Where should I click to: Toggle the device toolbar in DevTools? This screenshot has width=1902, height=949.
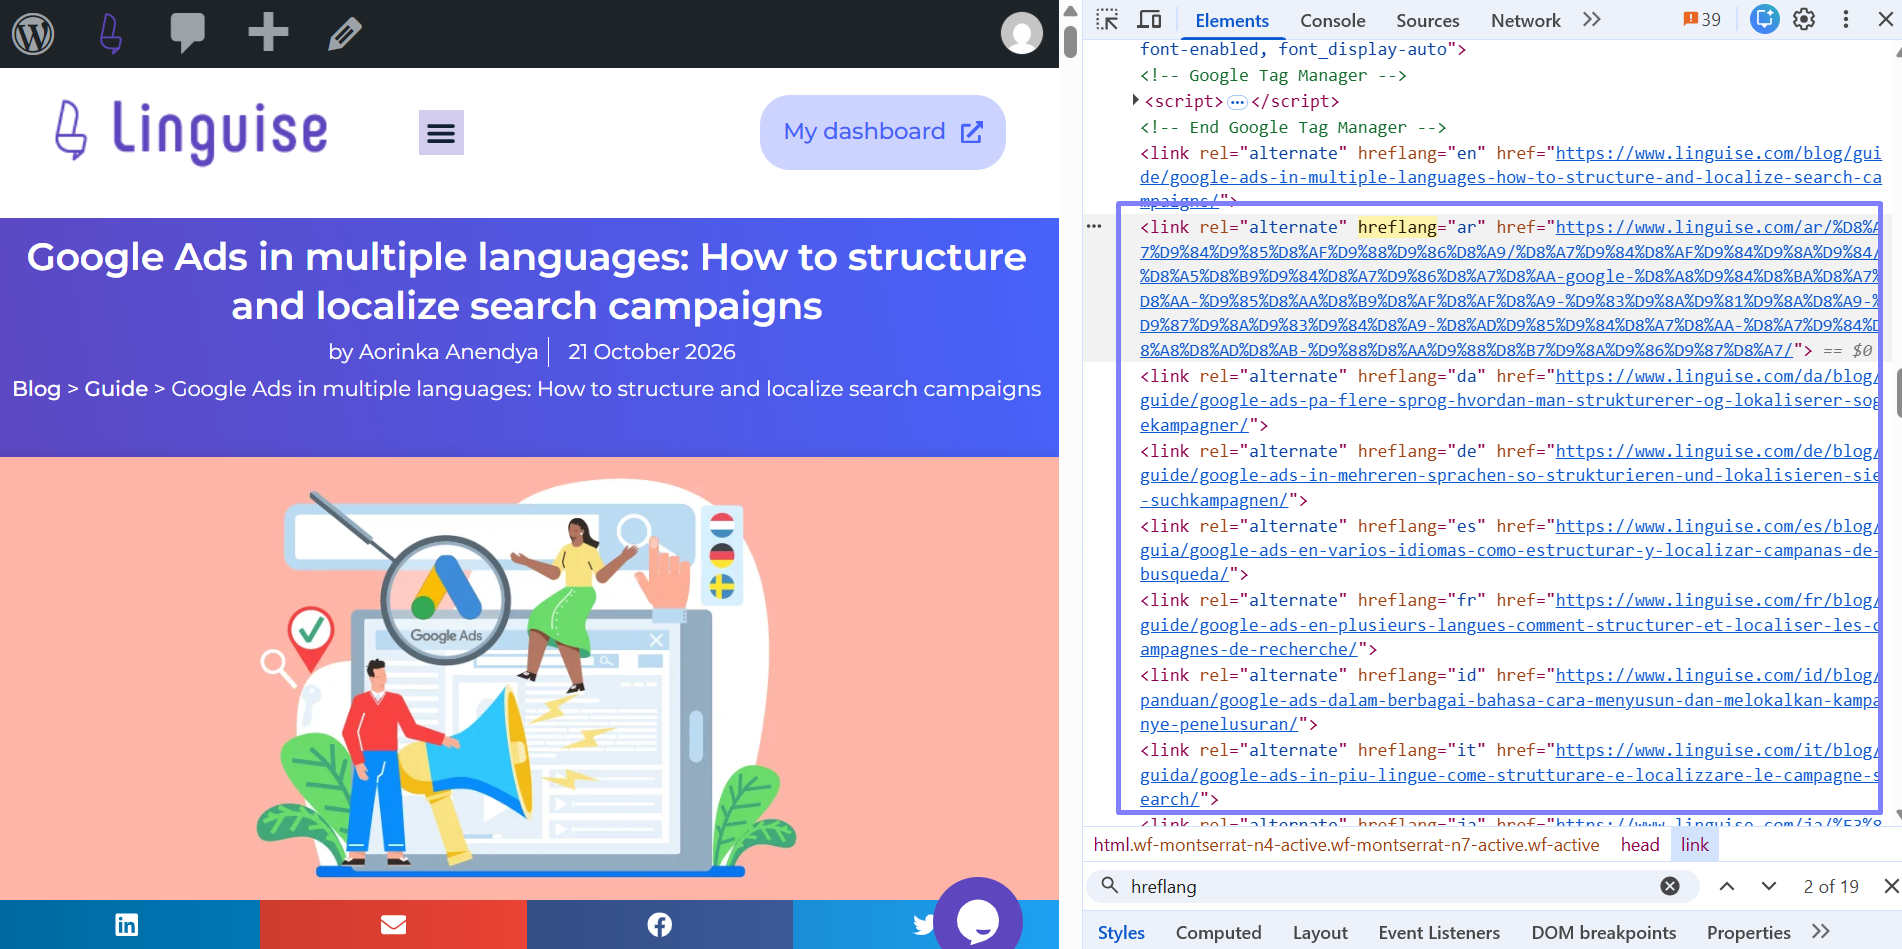coord(1150,20)
